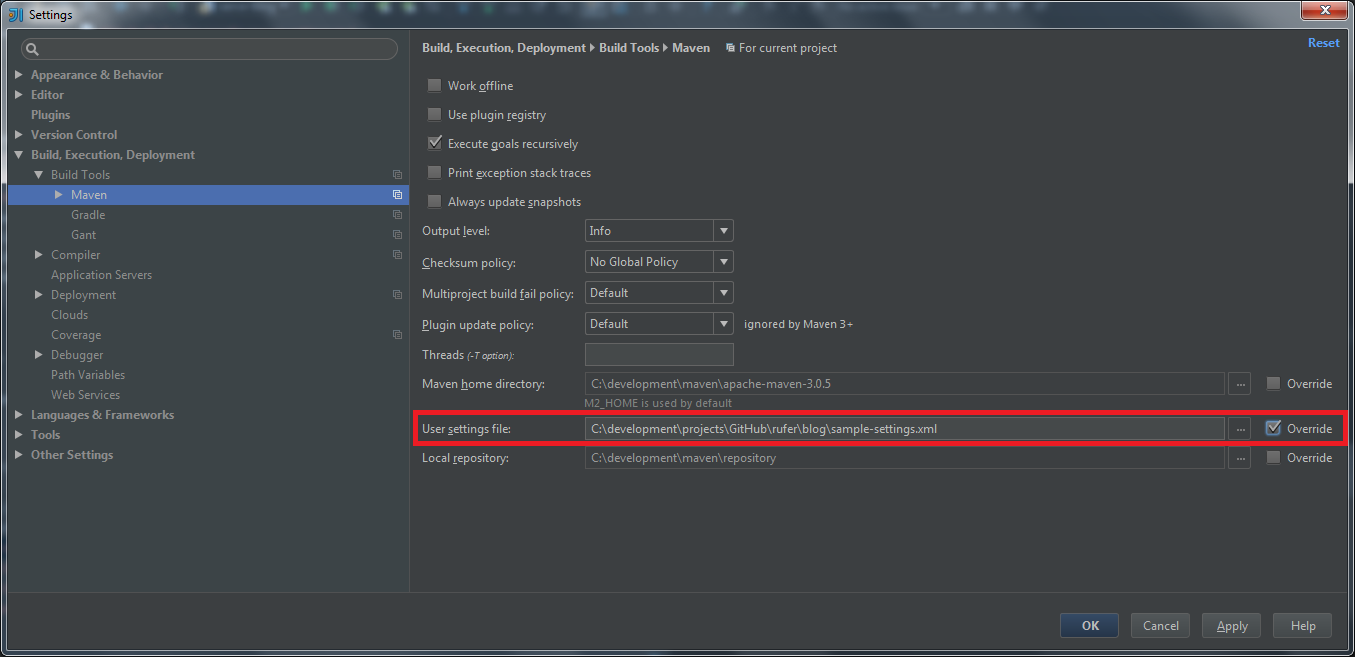1355x657 pixels.
Task: Click browse button for Local repository
Action: click(x=1240, y=458)
